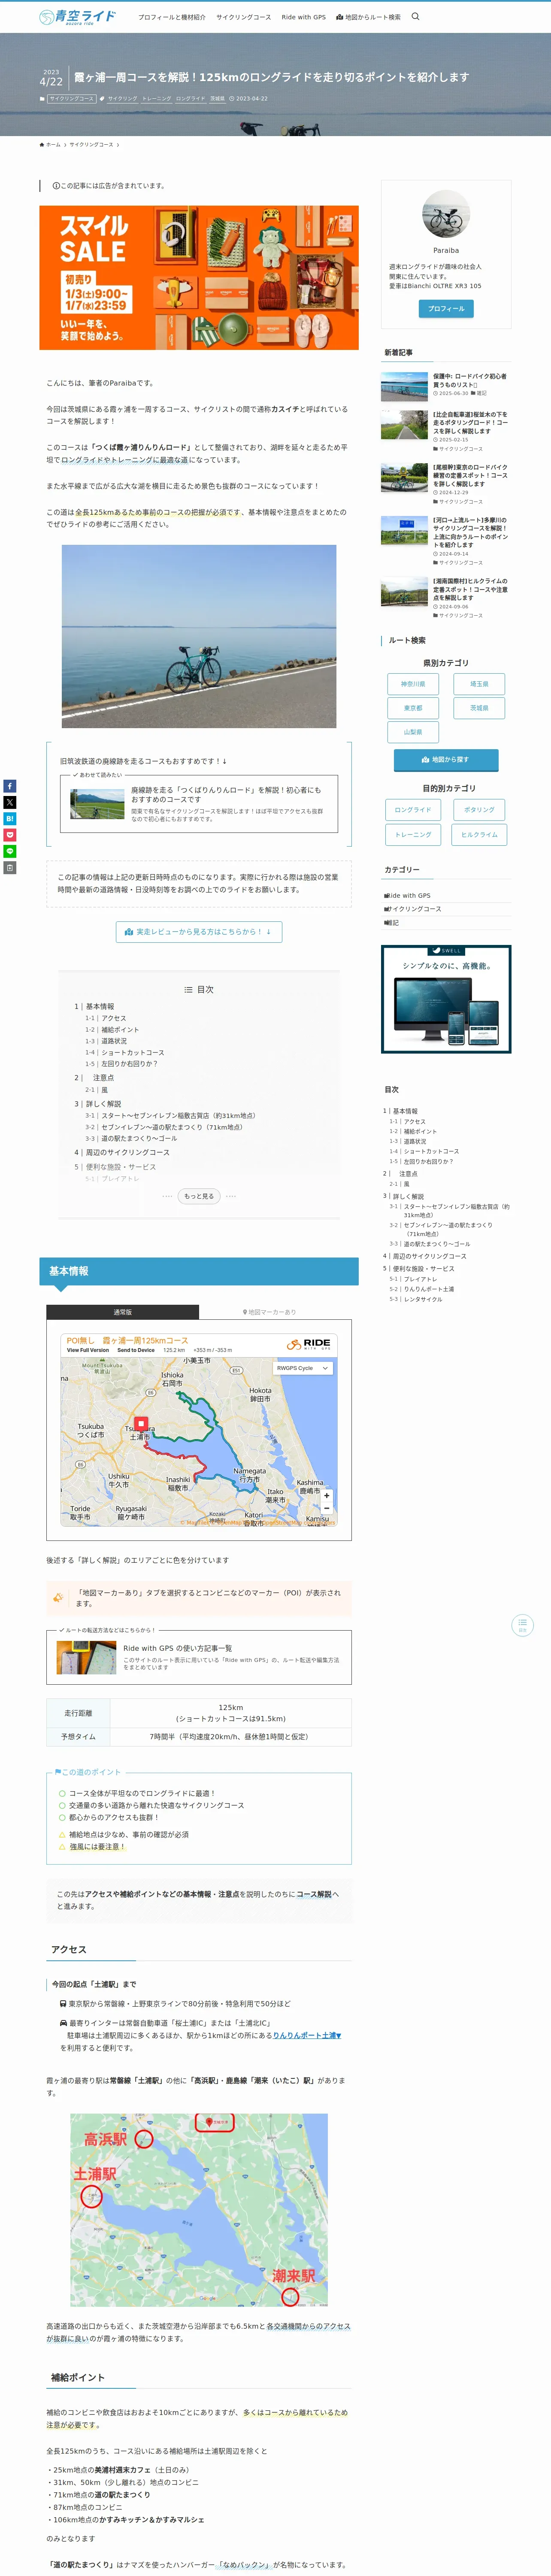
Task: Click the りんりんポート土浦 link
Action: [307, 2036]
